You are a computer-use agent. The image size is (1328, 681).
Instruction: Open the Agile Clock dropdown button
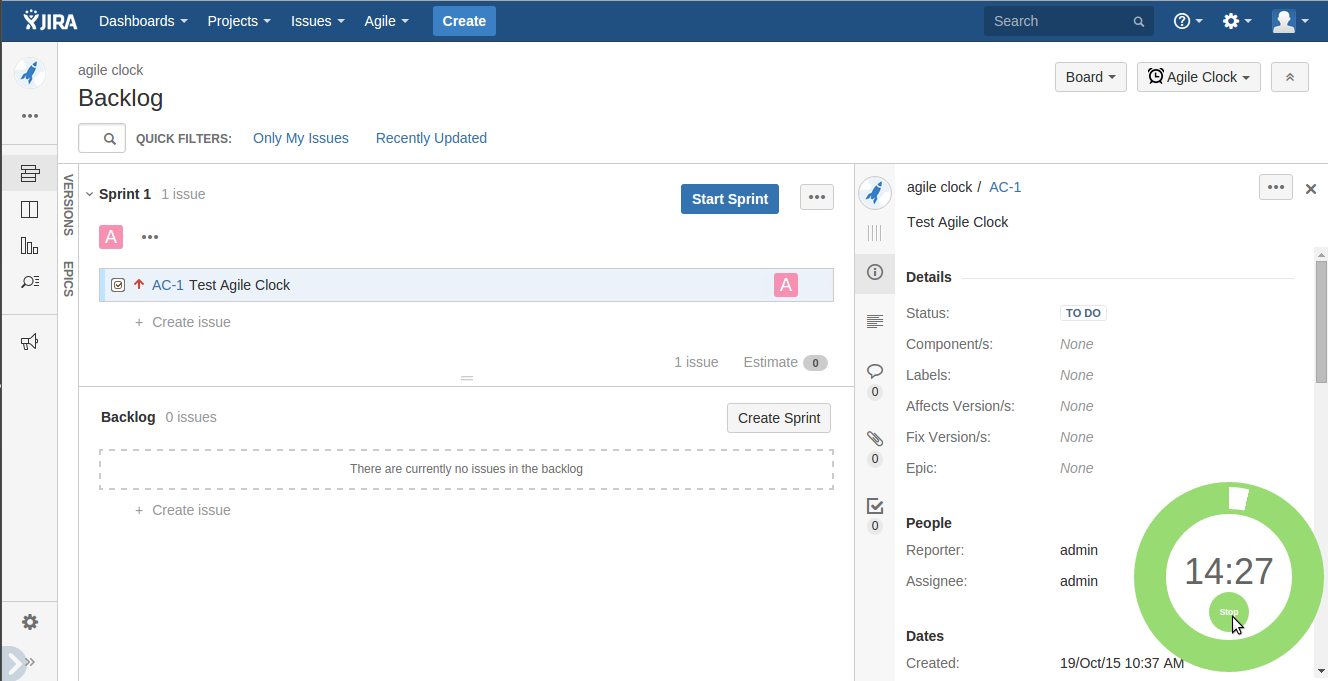point(1199,77)
